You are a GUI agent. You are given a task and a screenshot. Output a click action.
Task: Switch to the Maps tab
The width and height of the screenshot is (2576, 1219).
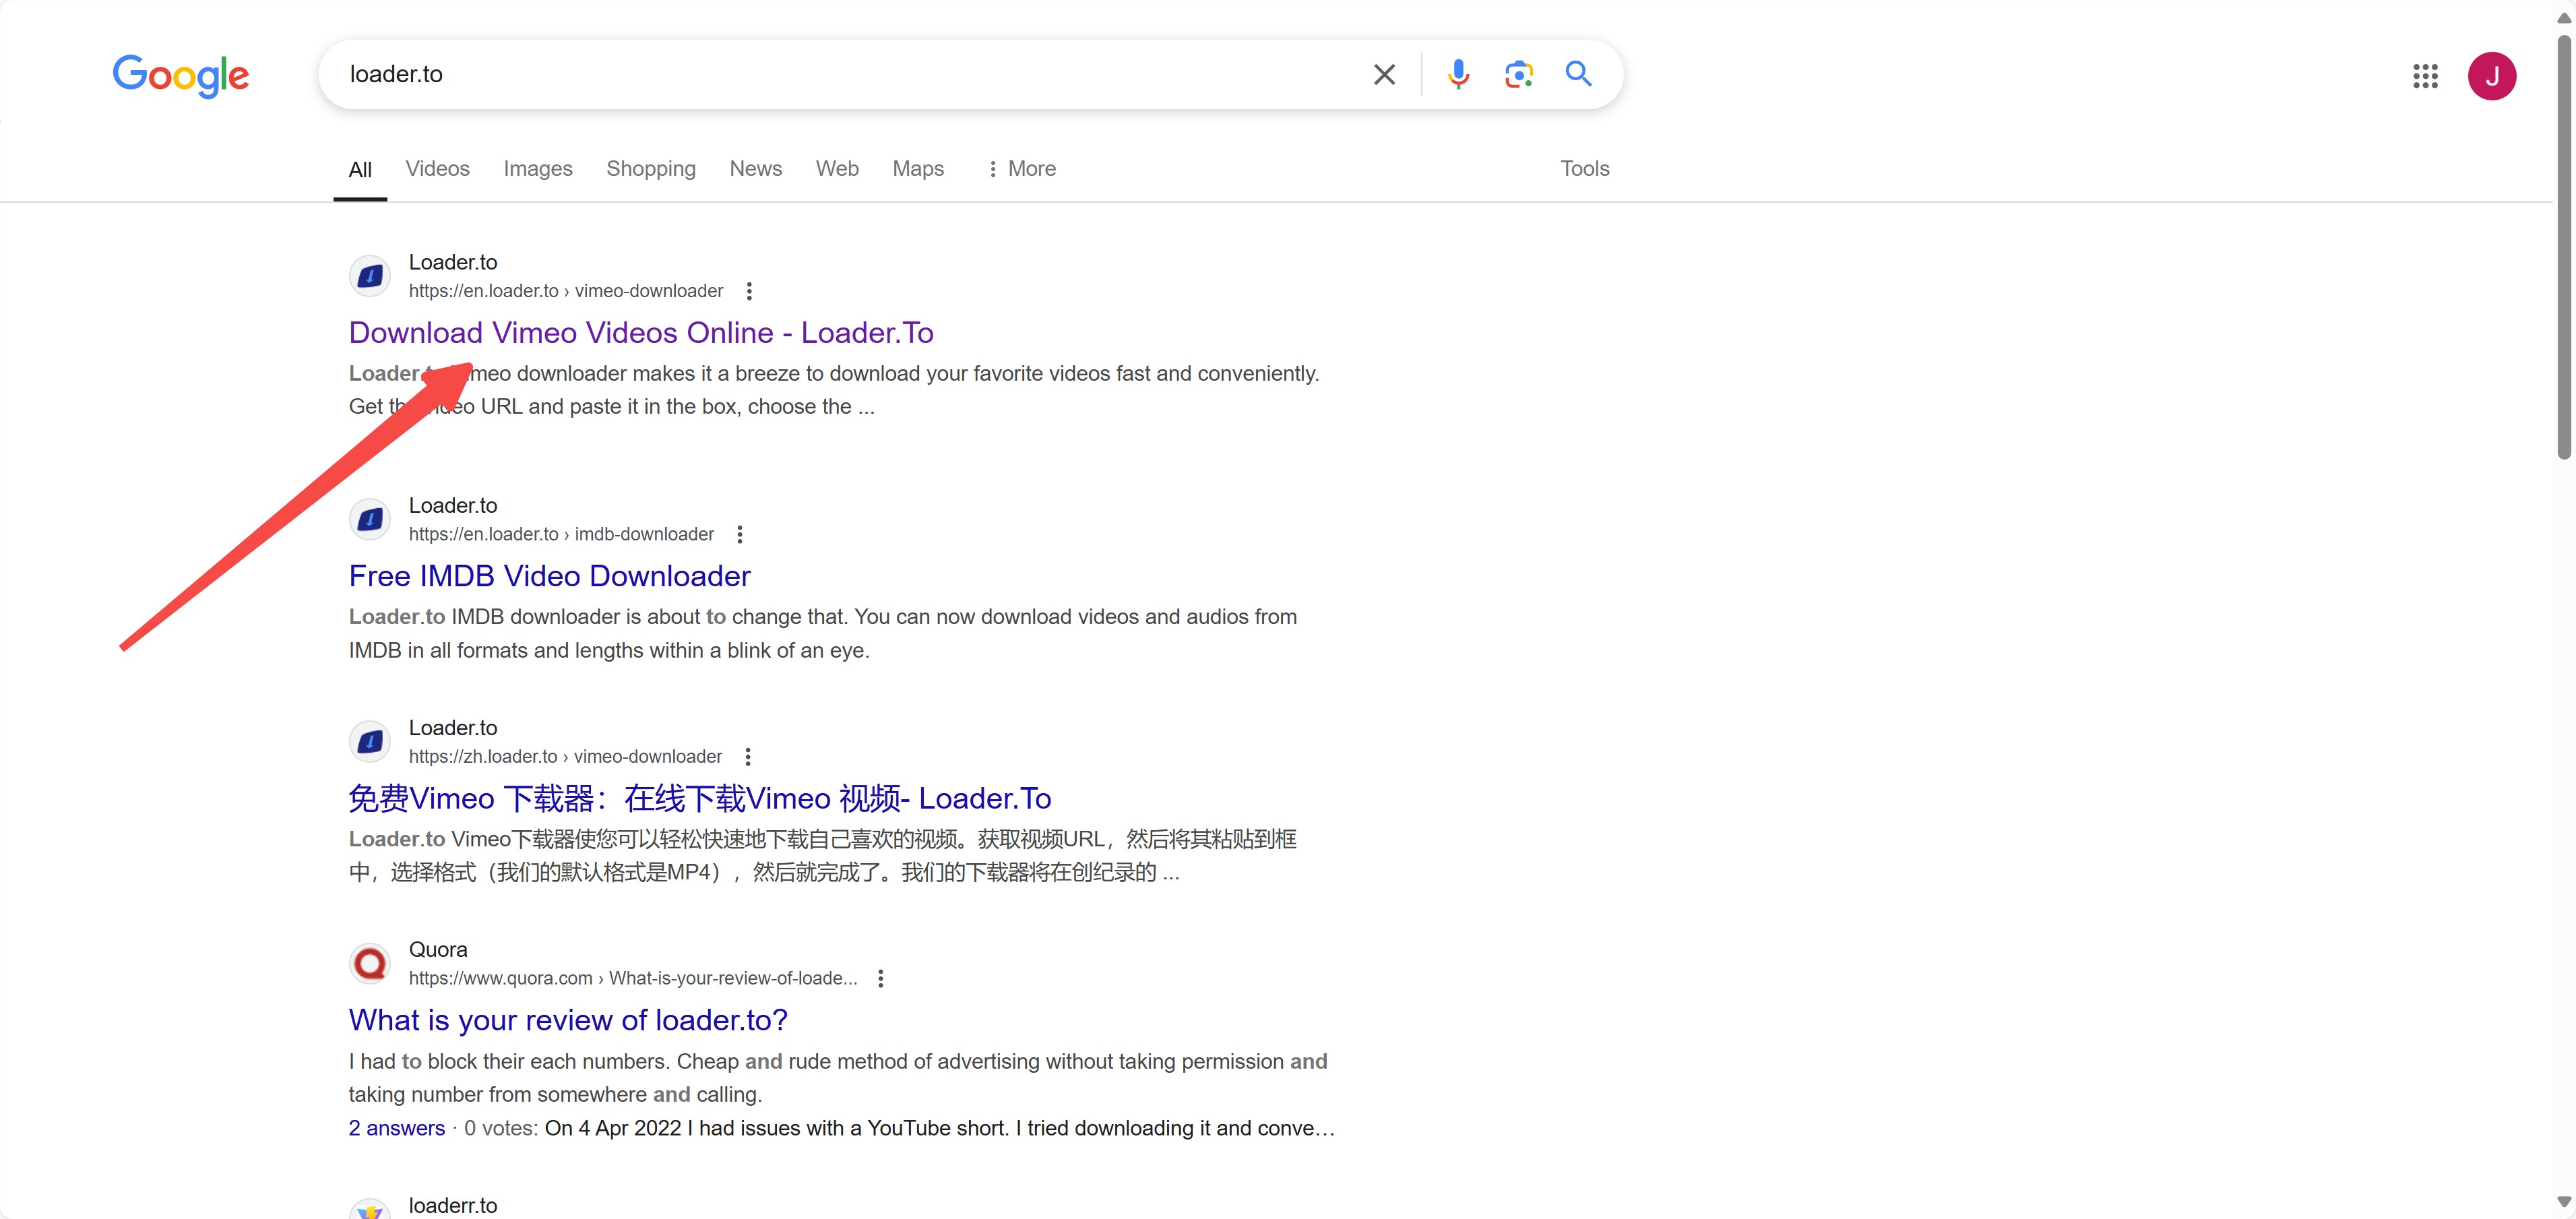(918, 168)
